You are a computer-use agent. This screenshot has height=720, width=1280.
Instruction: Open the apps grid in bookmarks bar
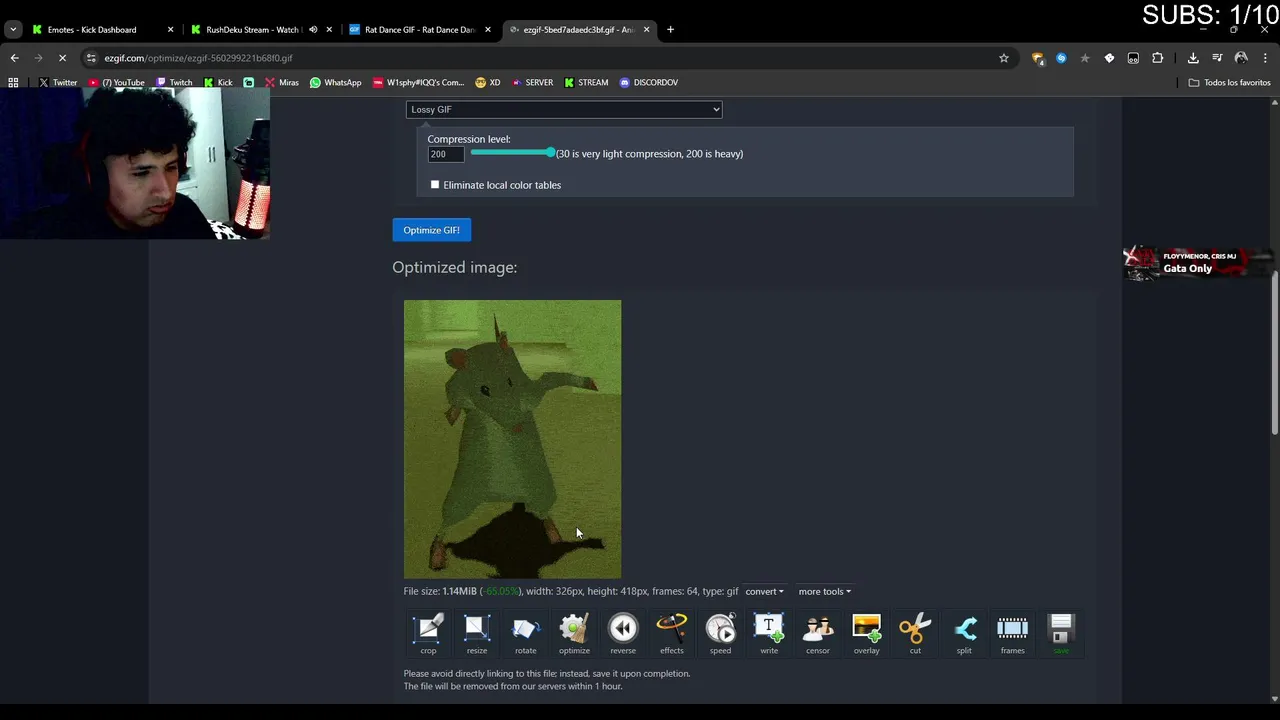point(14,83)
